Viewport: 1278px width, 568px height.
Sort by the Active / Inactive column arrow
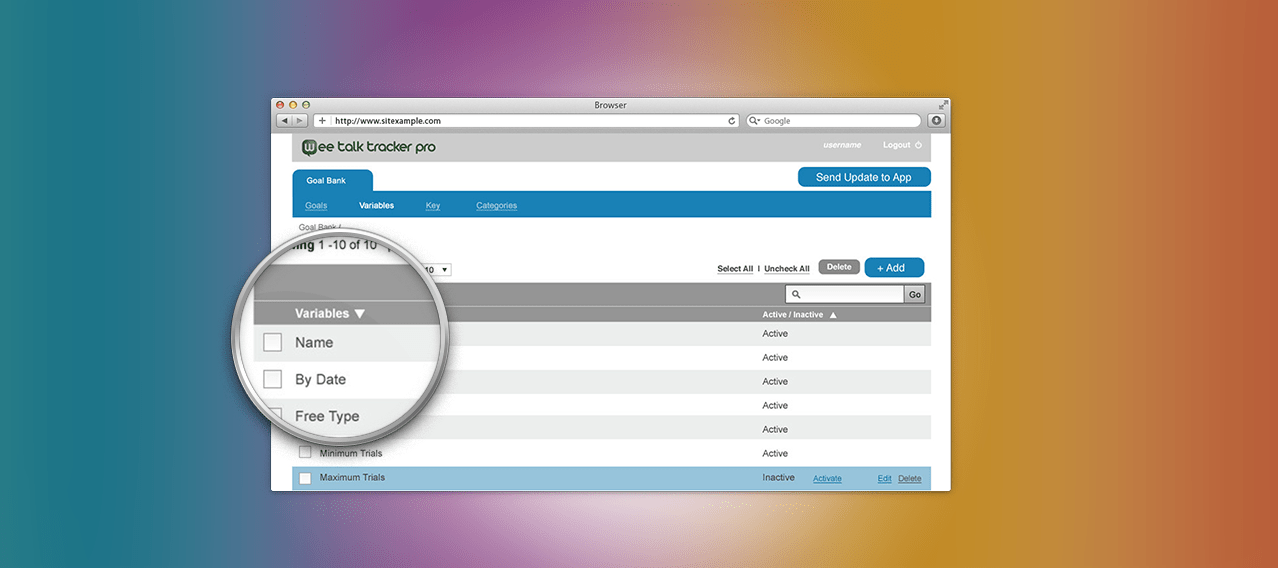[x=833, y=315]
